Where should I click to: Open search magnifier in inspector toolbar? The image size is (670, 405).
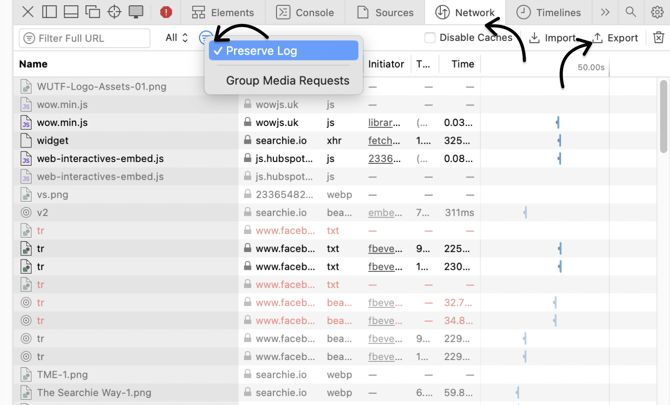pos(631,12)
